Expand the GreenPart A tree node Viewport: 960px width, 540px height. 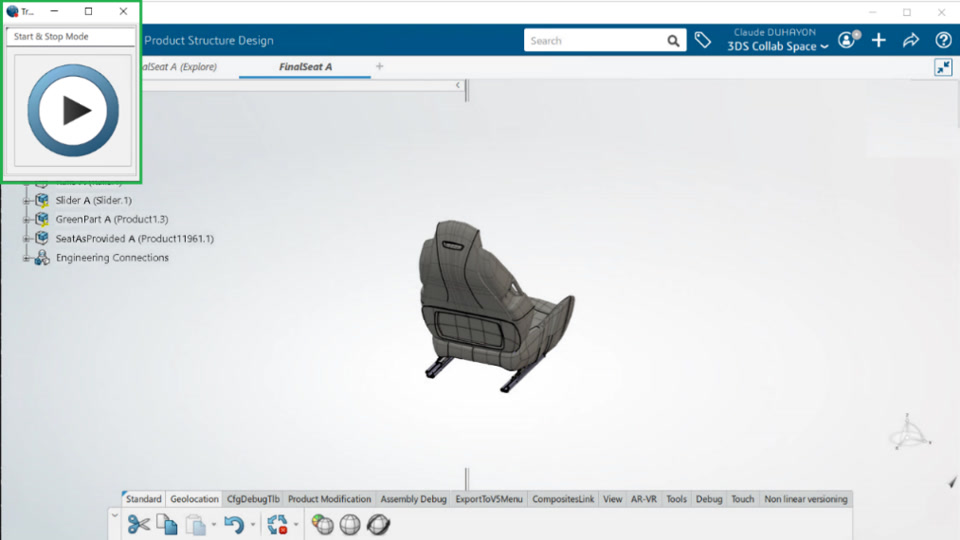point(26,220)
